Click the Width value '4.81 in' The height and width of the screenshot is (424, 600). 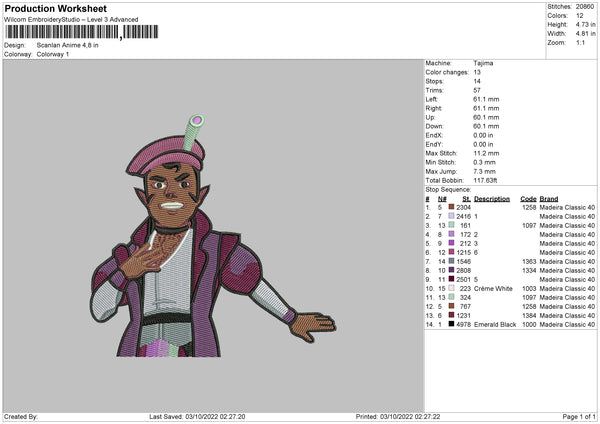tap(585, 34)
